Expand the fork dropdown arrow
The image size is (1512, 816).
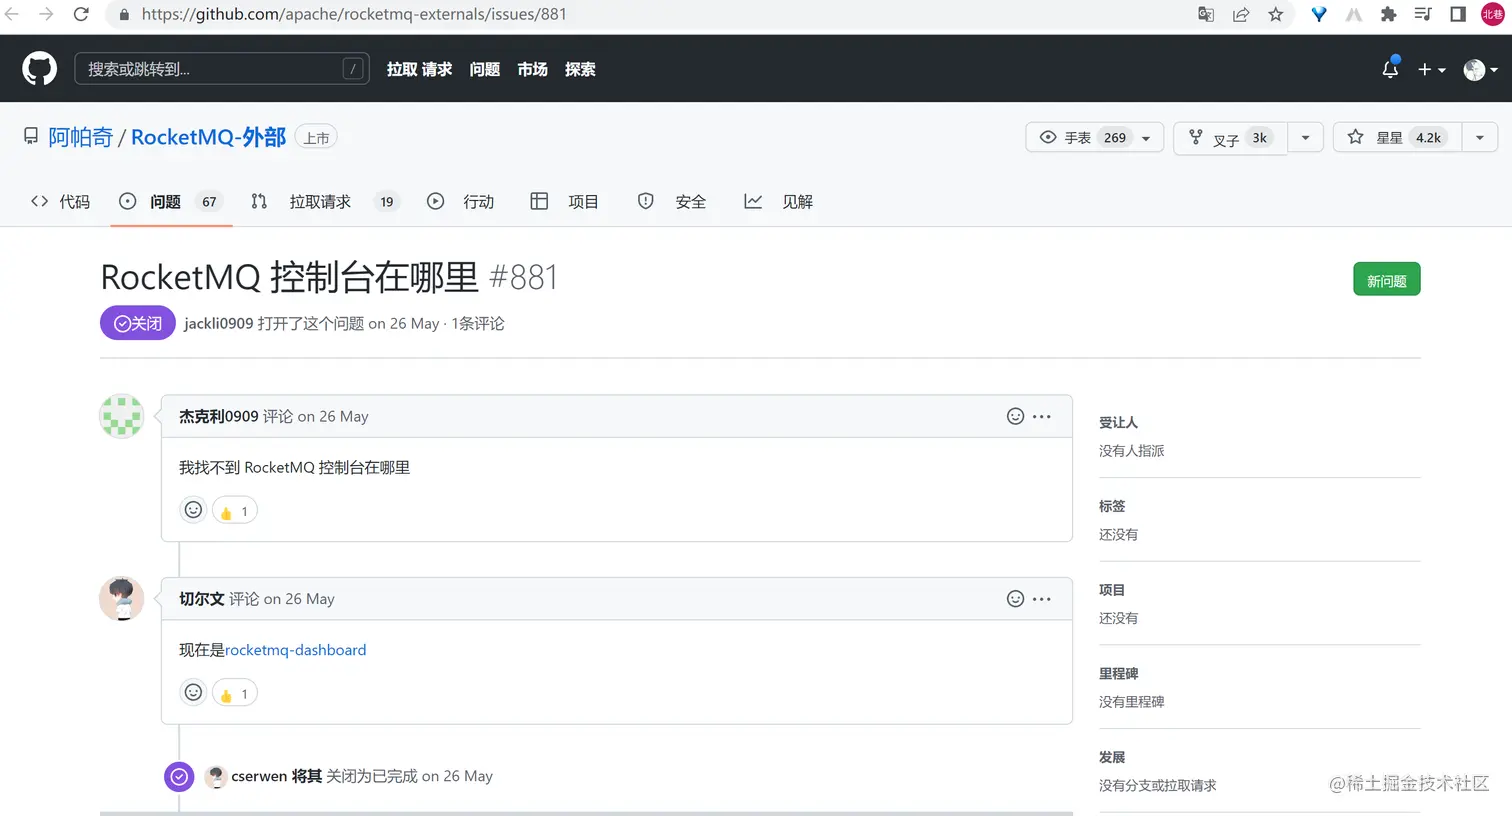coord(1306,138)
